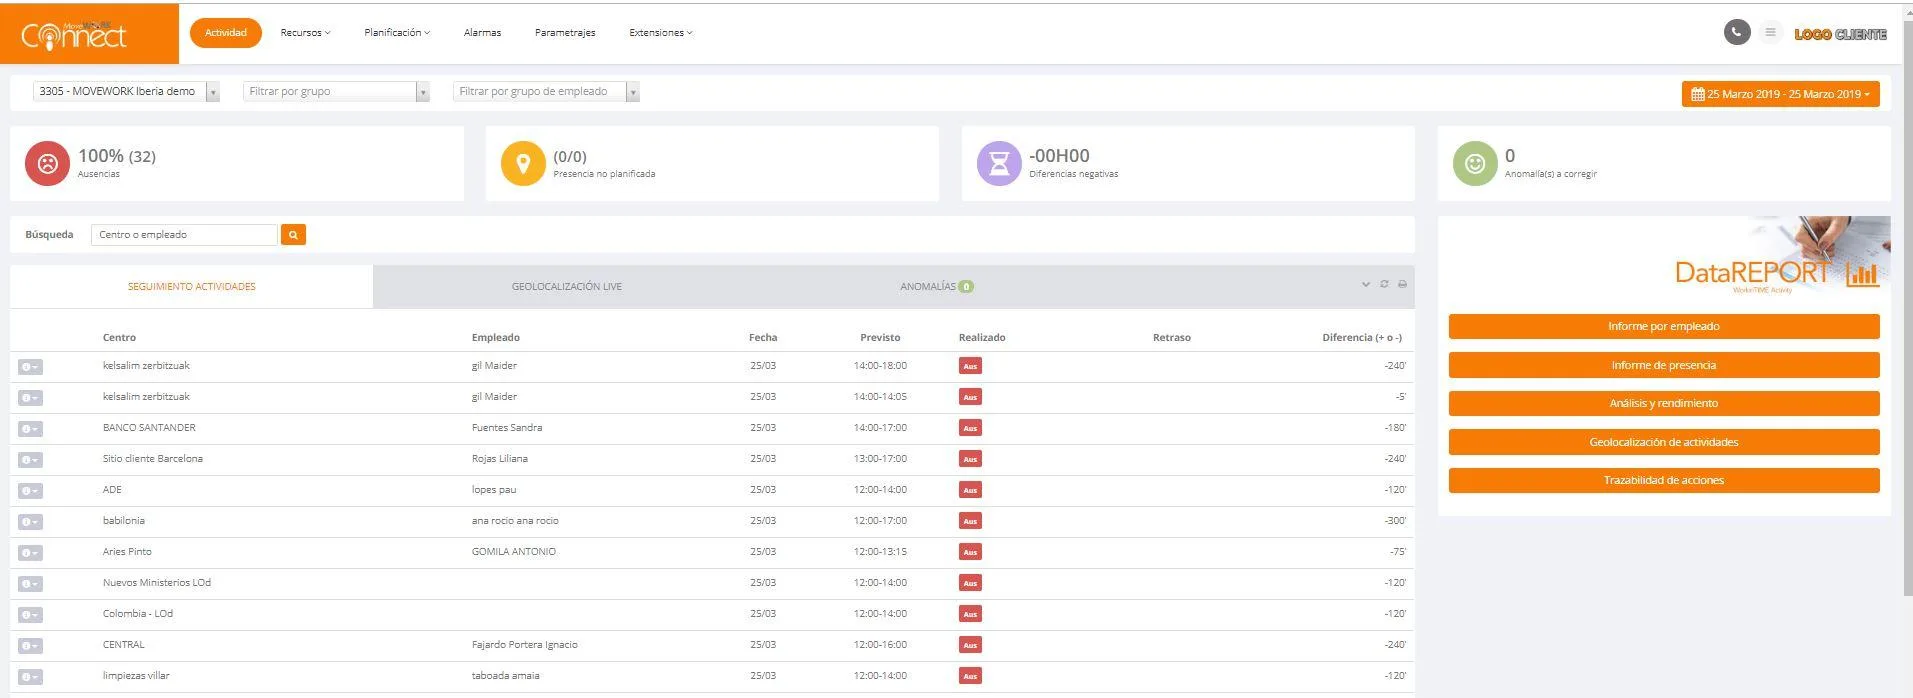Switch to Geolocalización Live tab
The image size is (1913, 698).
pyautogui.click(x=567, y=287)
